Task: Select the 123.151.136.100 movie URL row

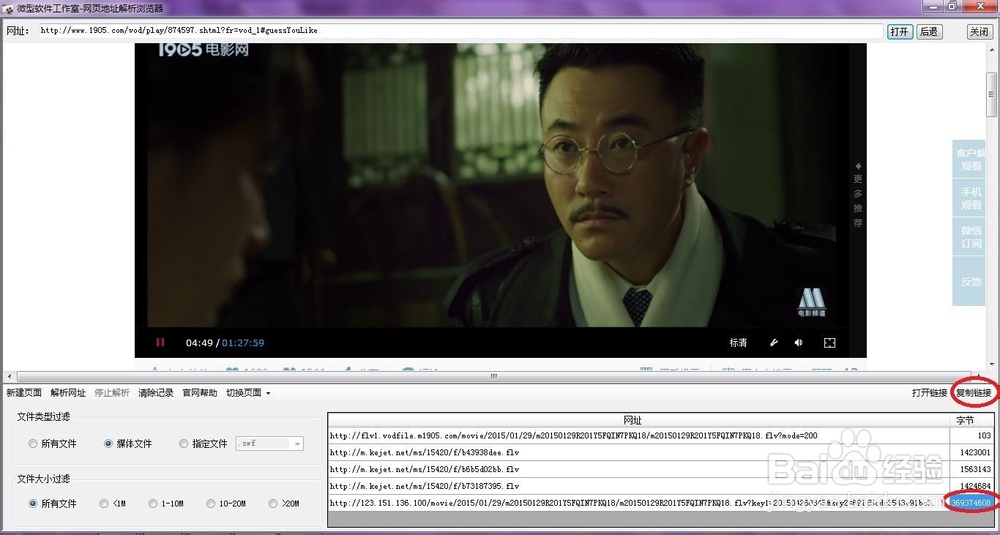Action: pos(638,503)
